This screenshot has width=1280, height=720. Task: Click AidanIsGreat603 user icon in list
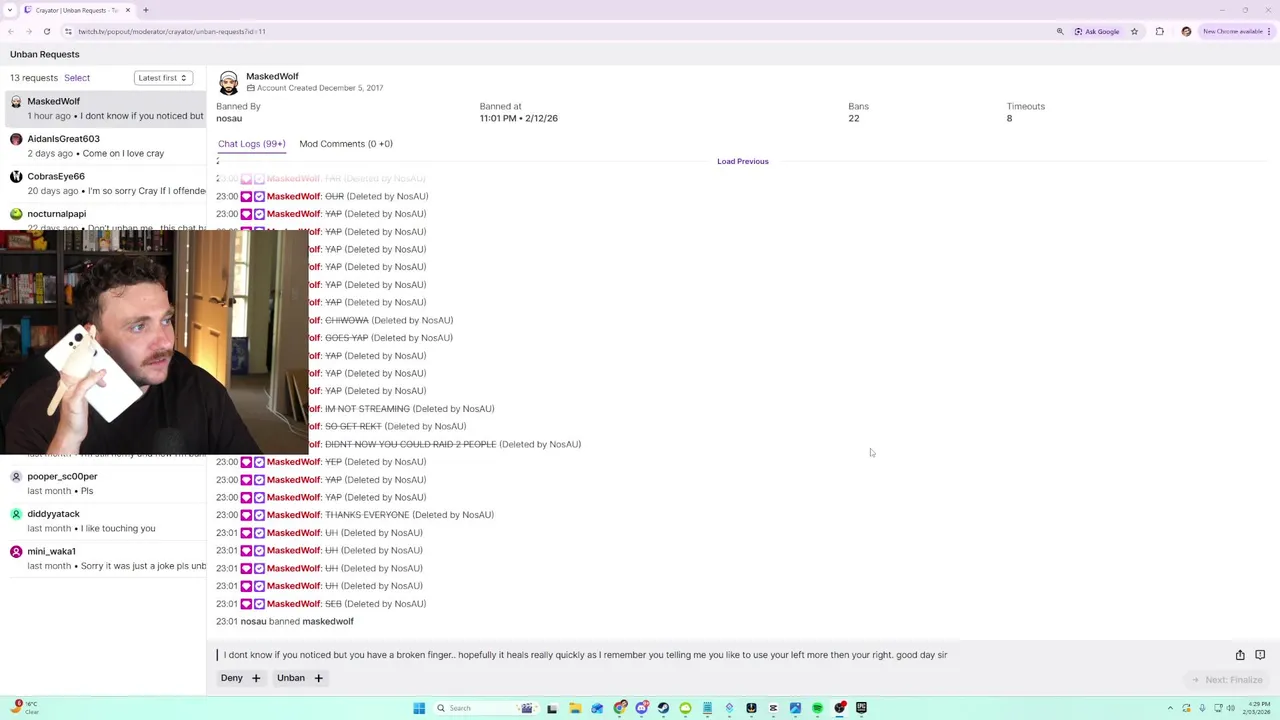(16, 139)
